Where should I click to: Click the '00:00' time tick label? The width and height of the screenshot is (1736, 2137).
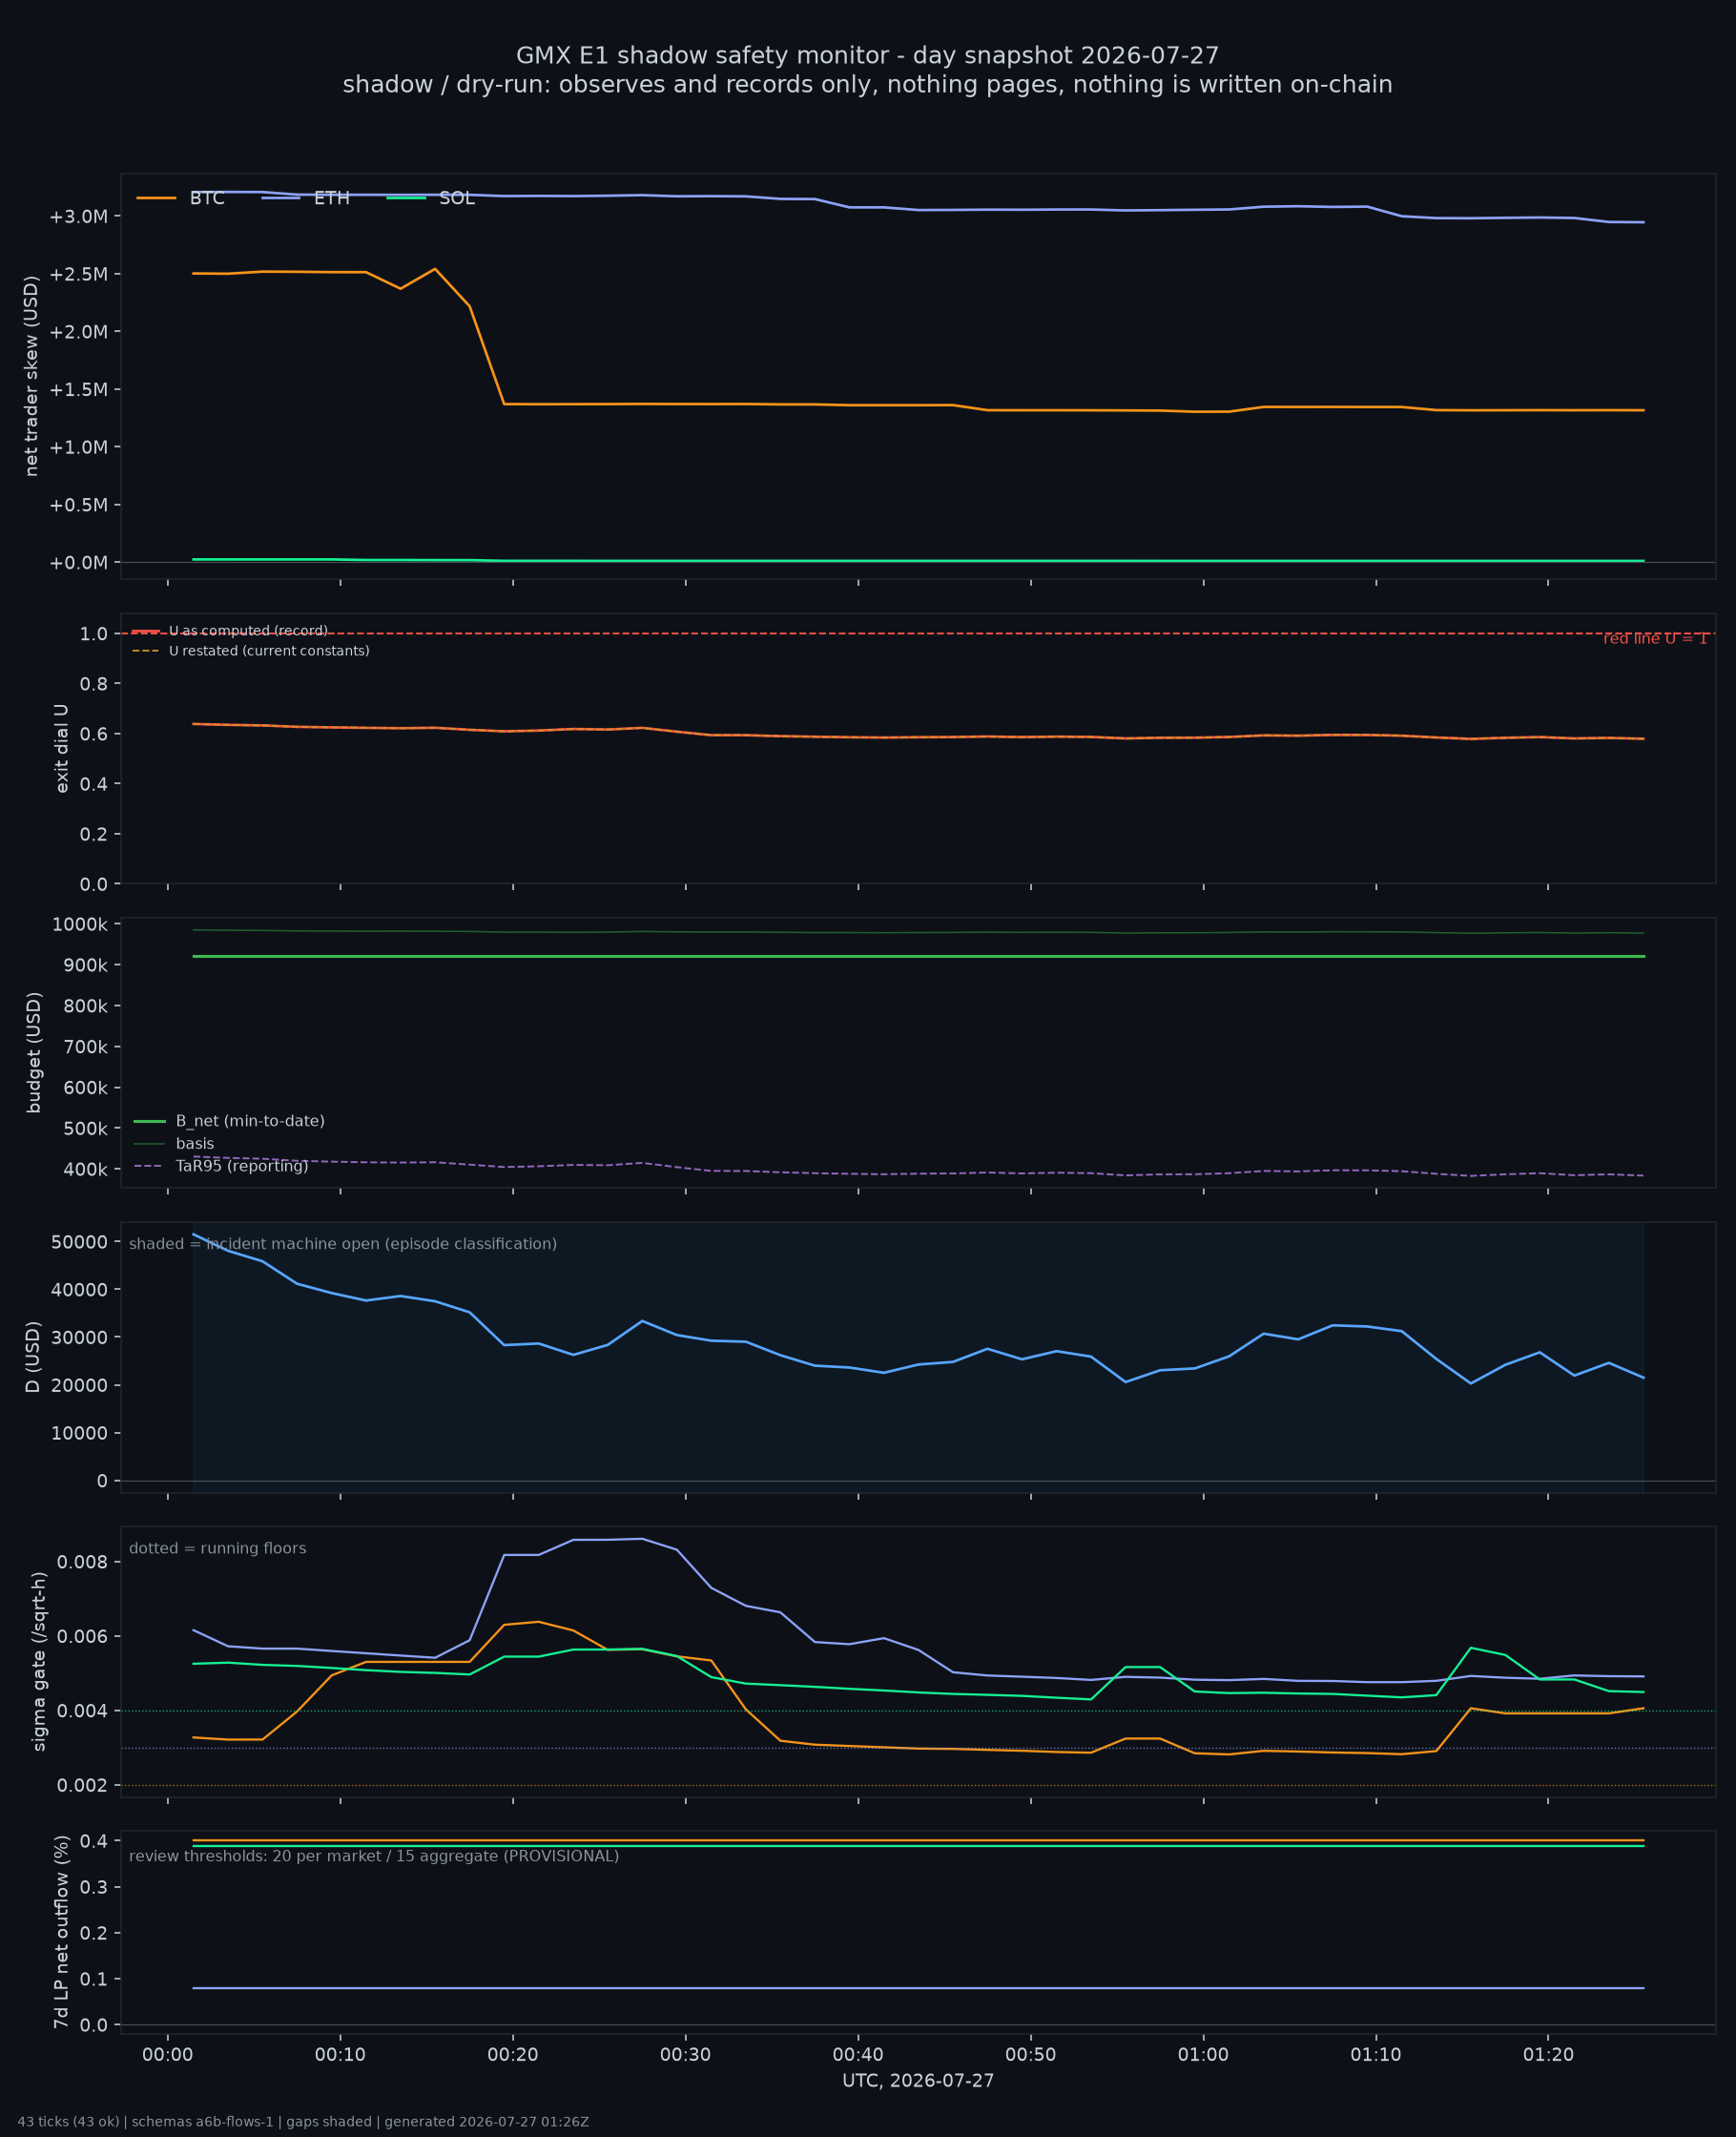[168, 2056]
